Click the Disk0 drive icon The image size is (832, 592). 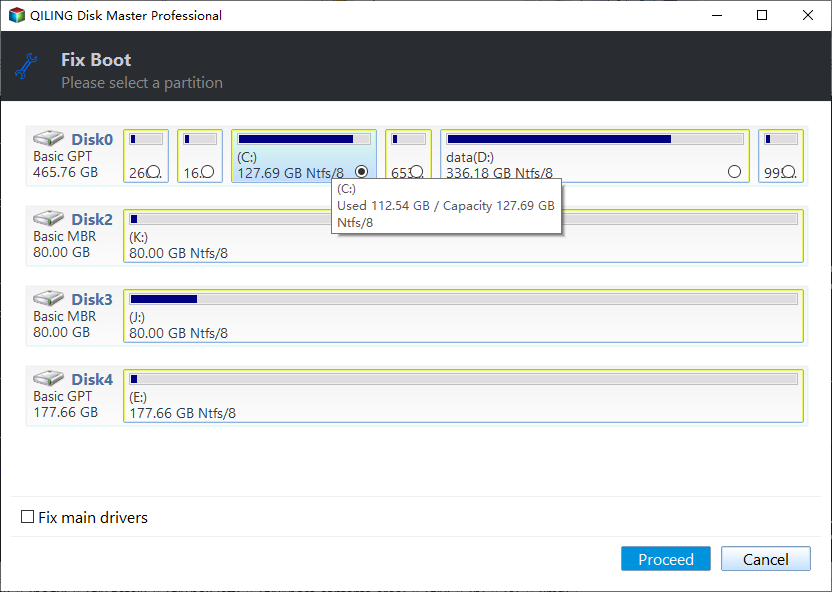(x=48, y=138)
